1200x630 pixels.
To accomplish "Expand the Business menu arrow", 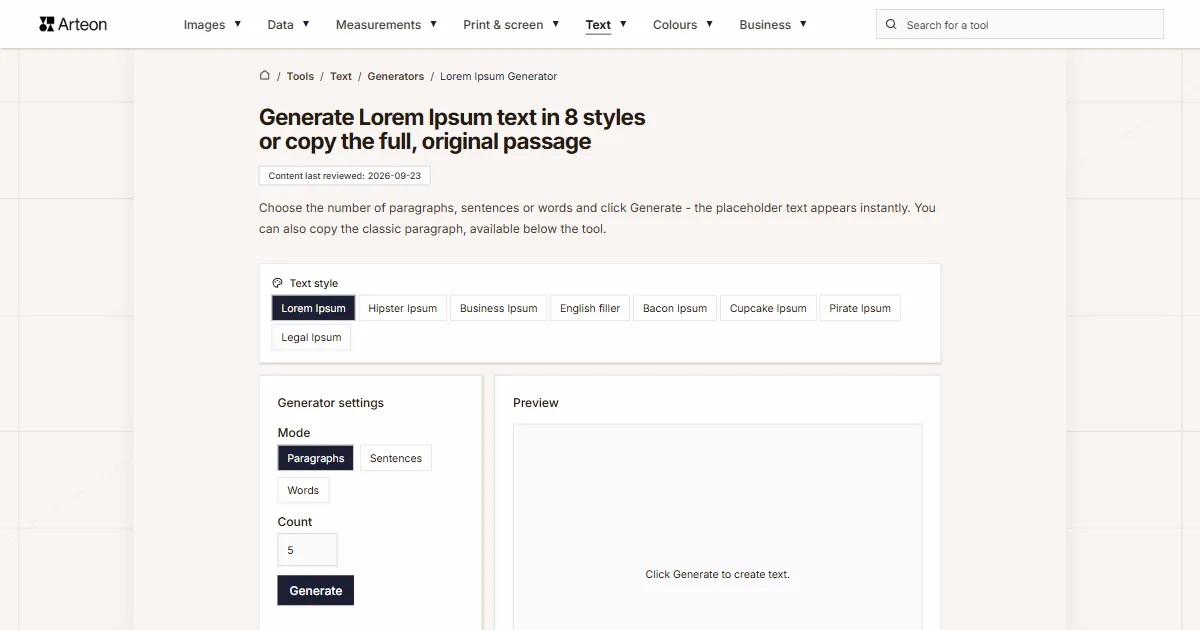I will [x=803, y=24].
